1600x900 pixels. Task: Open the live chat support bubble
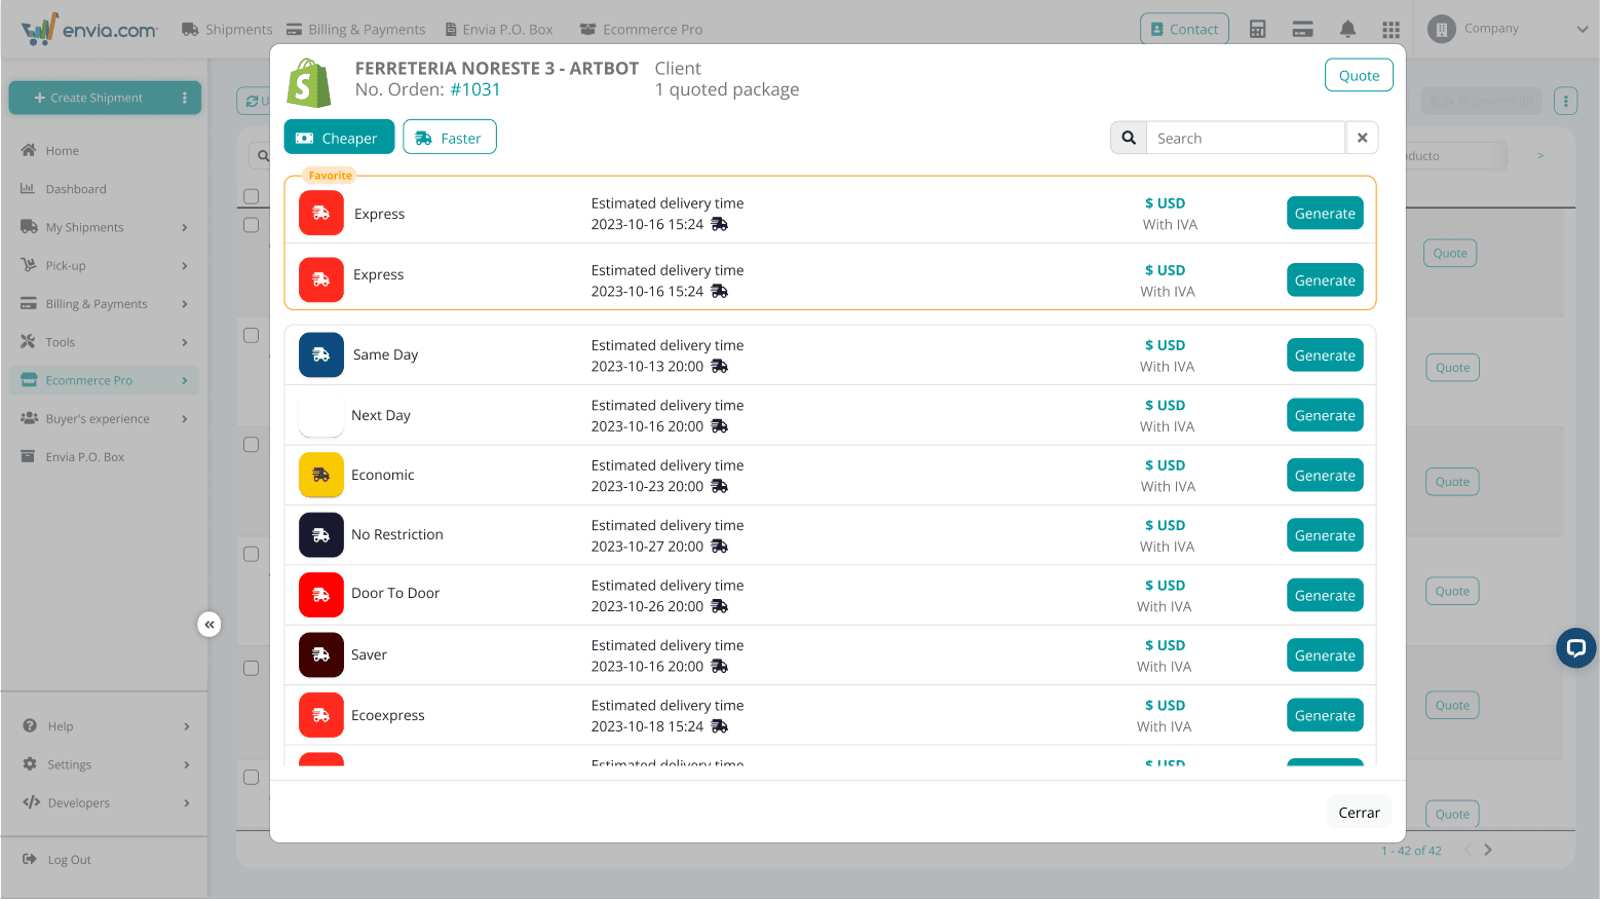click(1575, 648)
